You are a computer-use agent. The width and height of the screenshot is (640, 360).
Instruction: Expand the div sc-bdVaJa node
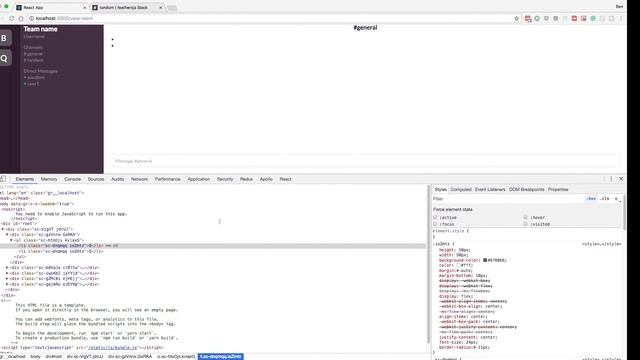[7, 268]
